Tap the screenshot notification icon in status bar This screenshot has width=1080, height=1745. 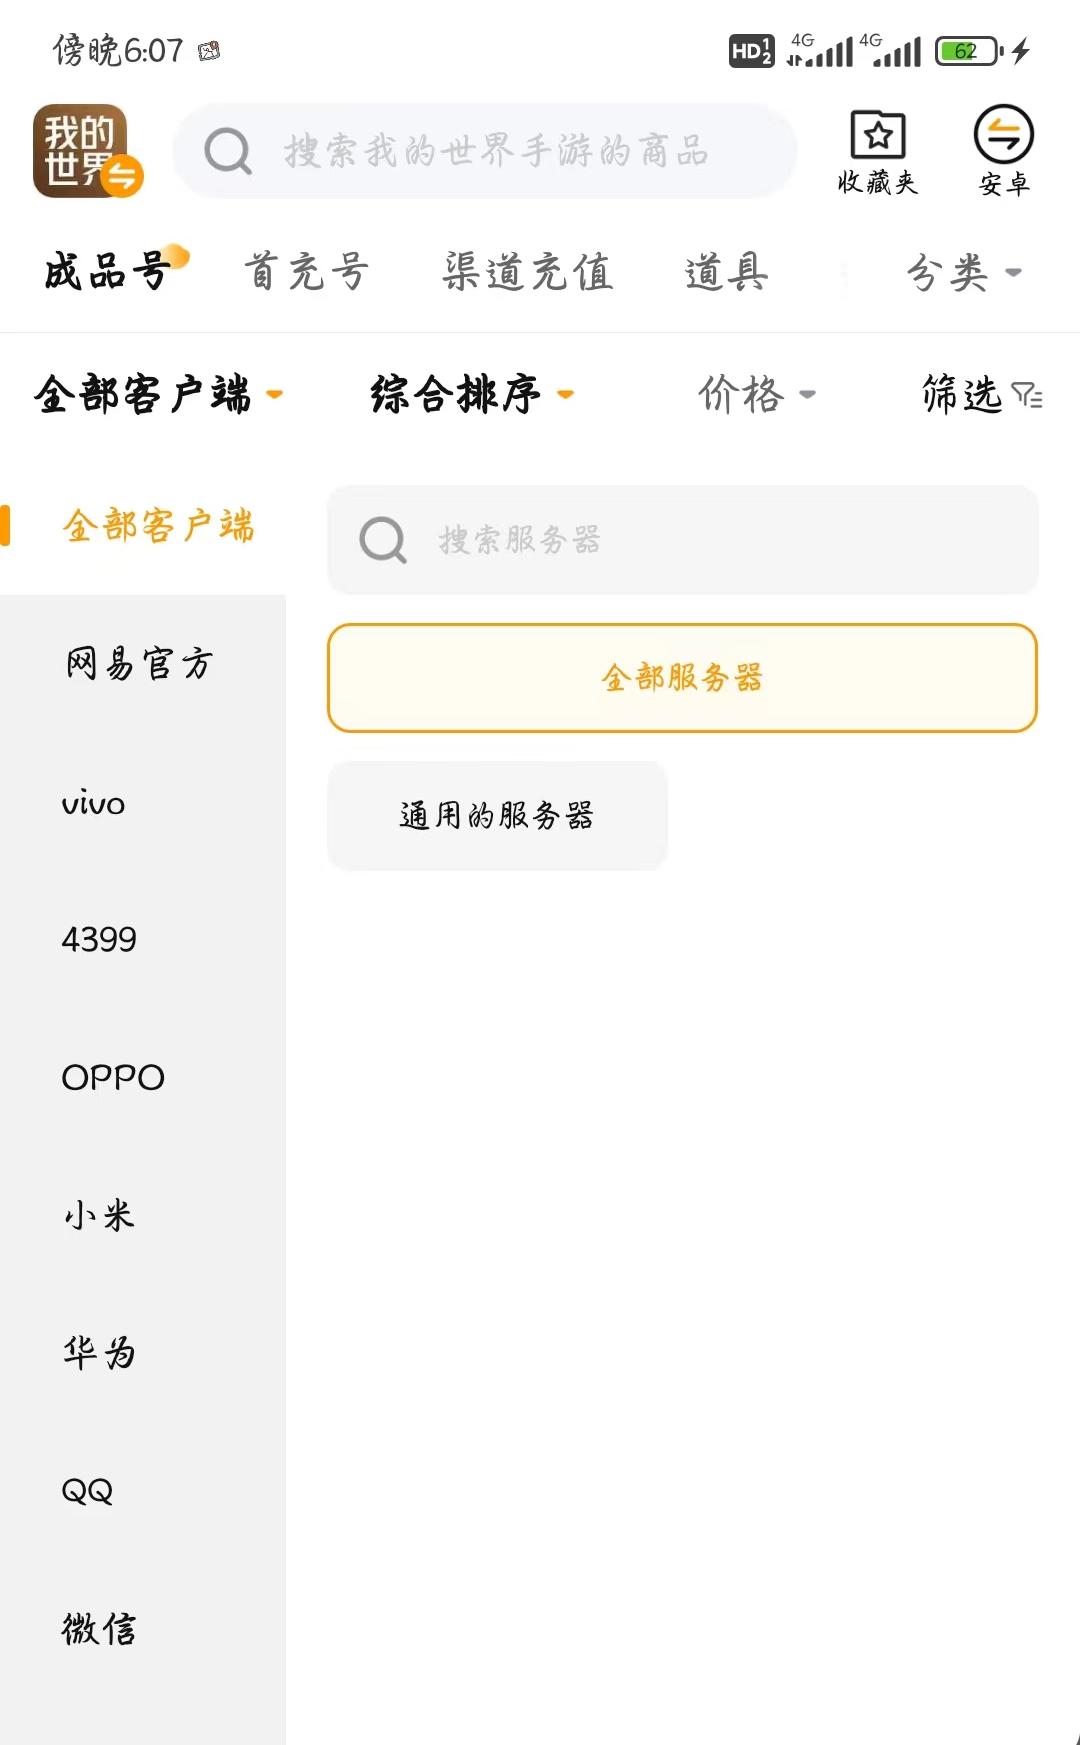209,51
